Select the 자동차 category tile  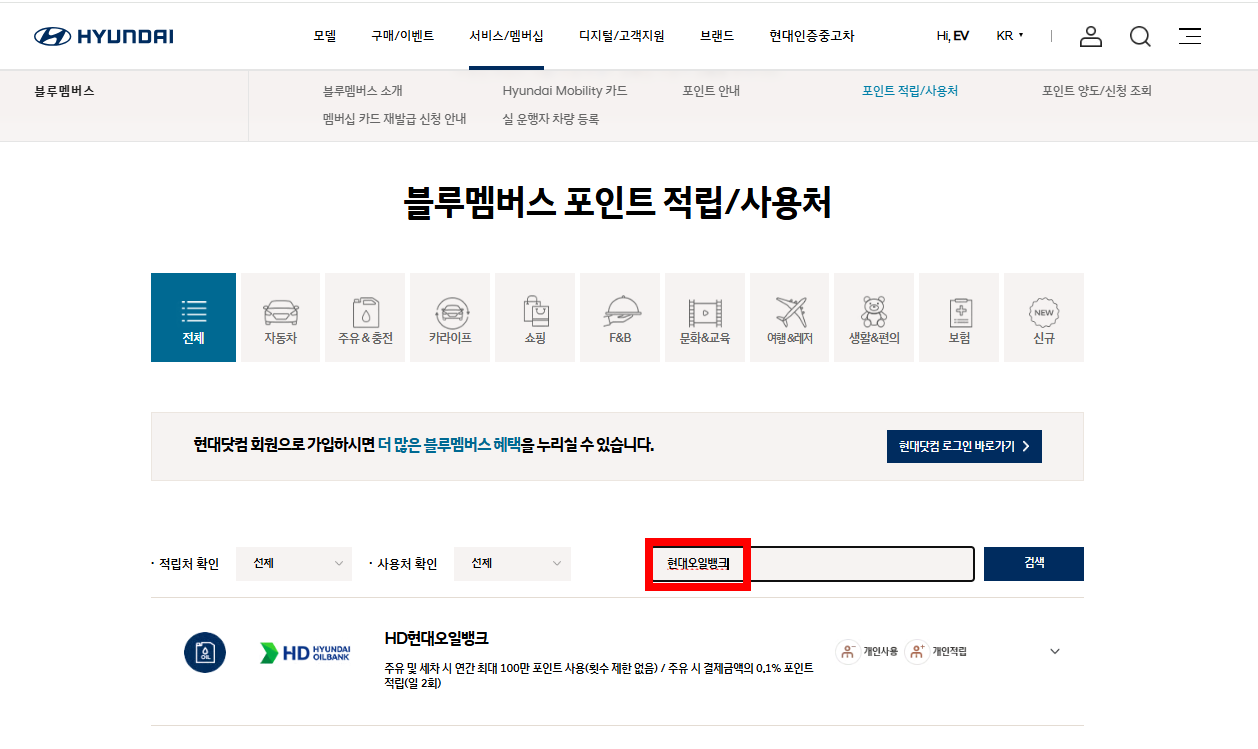click(280, 317)
